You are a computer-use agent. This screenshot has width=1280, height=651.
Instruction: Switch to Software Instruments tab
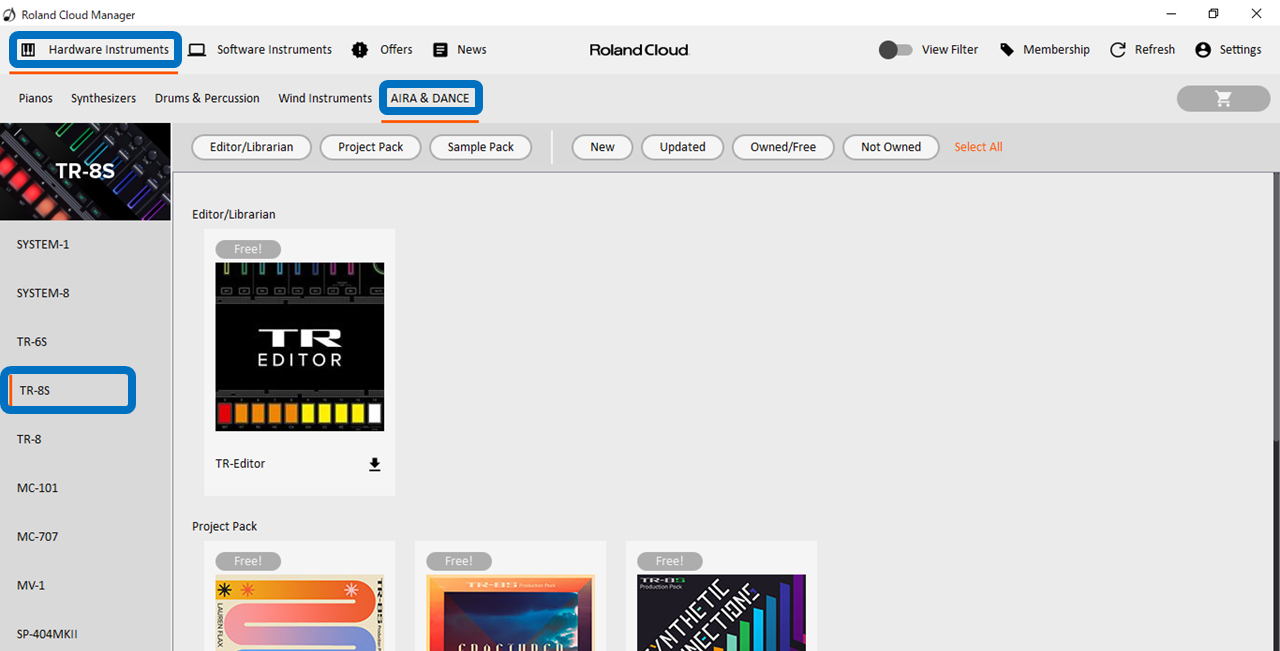point(260,50)
